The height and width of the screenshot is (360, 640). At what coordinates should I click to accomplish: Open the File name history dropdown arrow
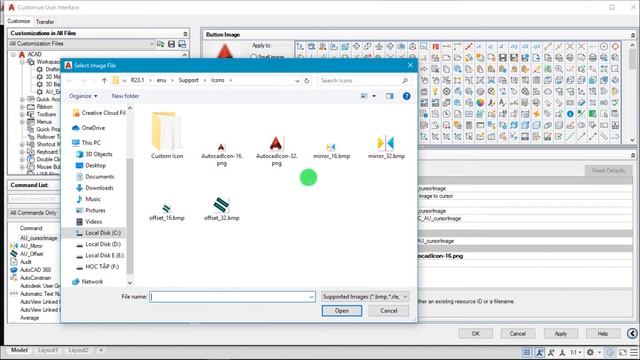(x=311, y=297)
